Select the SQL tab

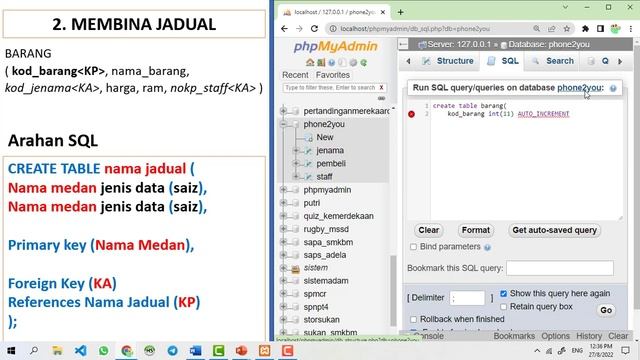click(x=503, y=61)
